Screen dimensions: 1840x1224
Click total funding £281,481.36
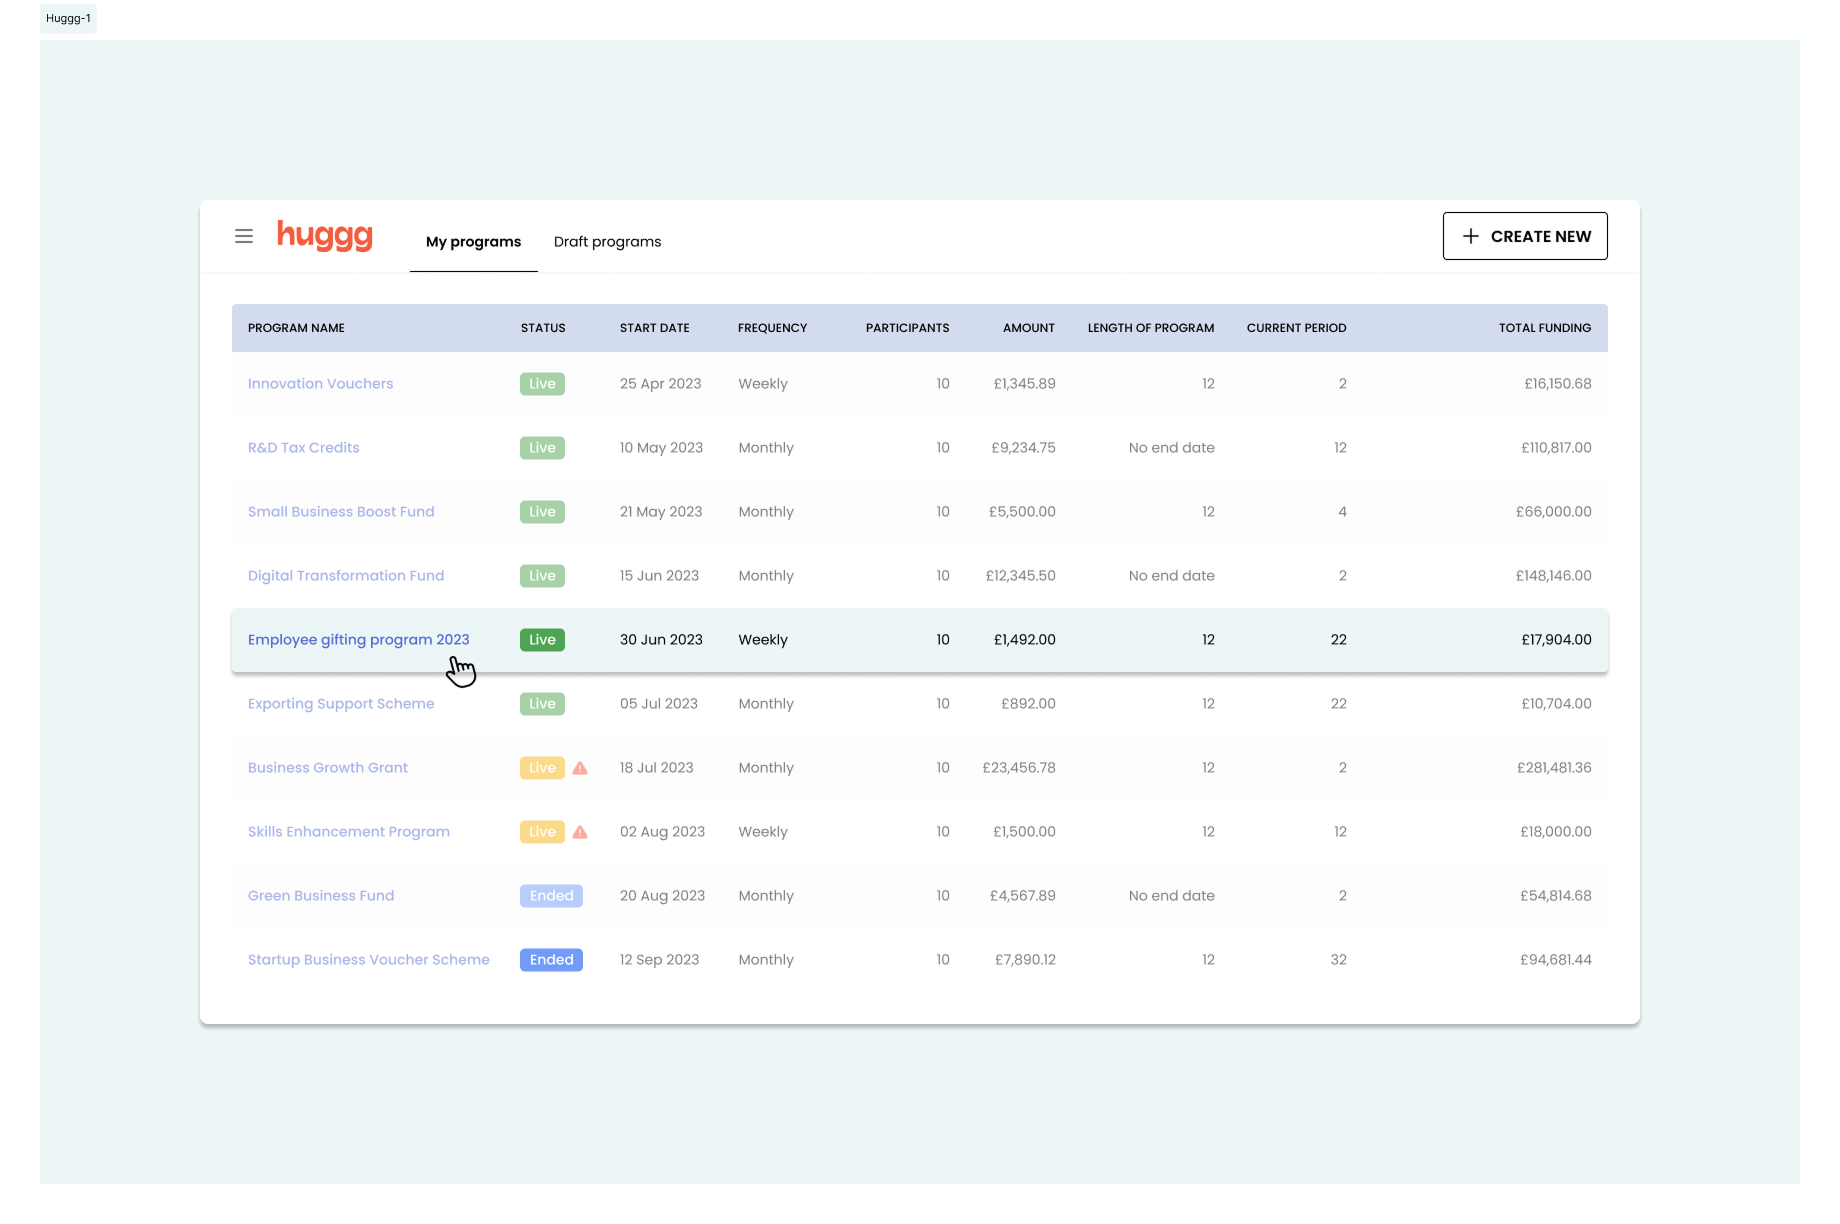tap(1554, 768)
